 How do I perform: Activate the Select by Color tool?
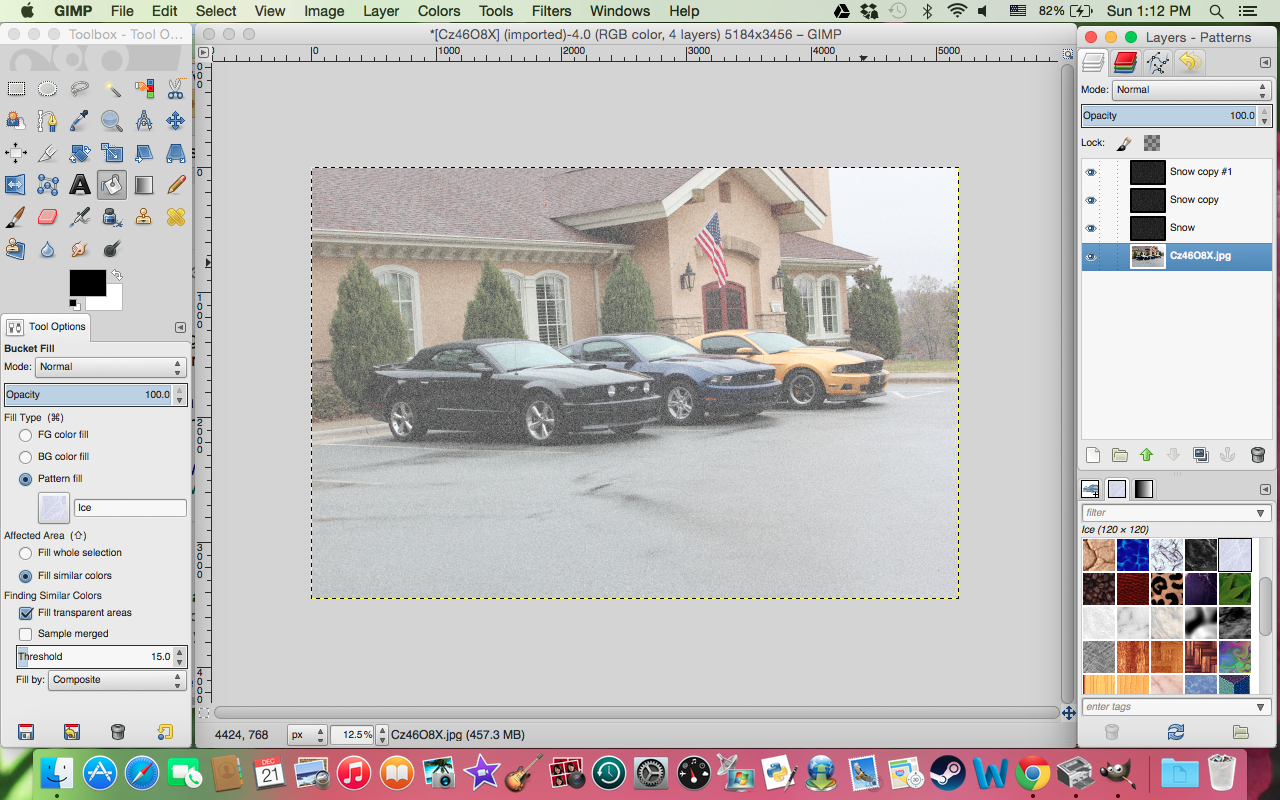coord(144,89)
